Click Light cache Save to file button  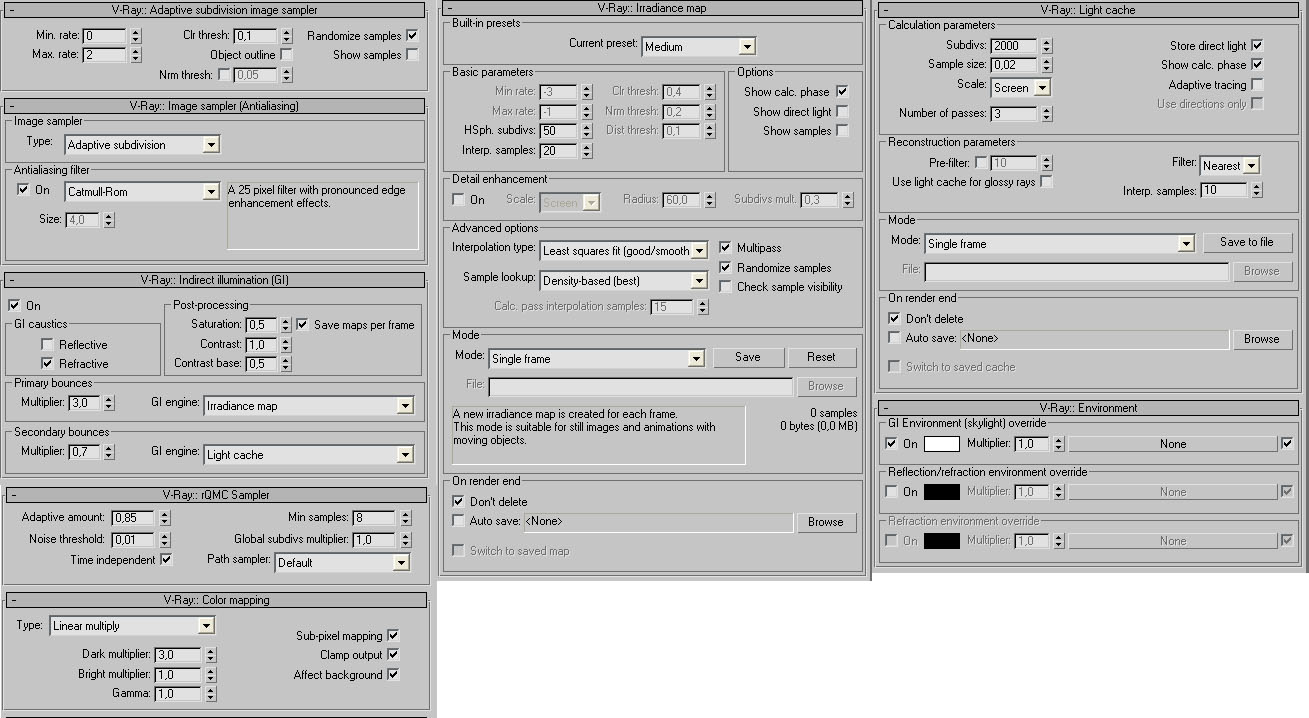tap(1246, 242)
